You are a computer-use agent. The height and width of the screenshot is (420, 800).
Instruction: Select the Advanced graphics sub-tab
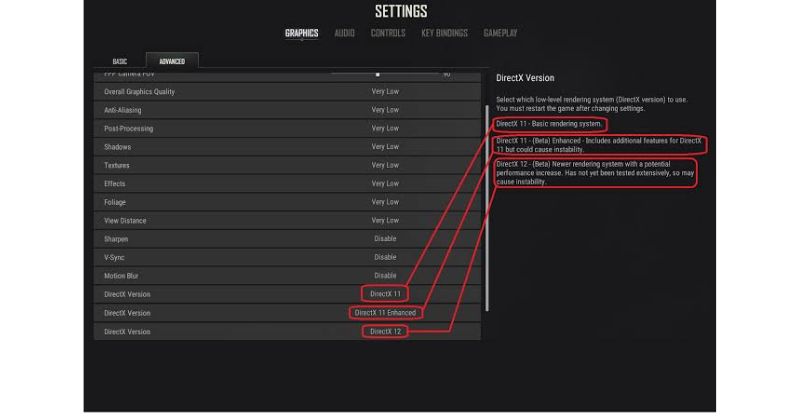[x=172, y=61]
